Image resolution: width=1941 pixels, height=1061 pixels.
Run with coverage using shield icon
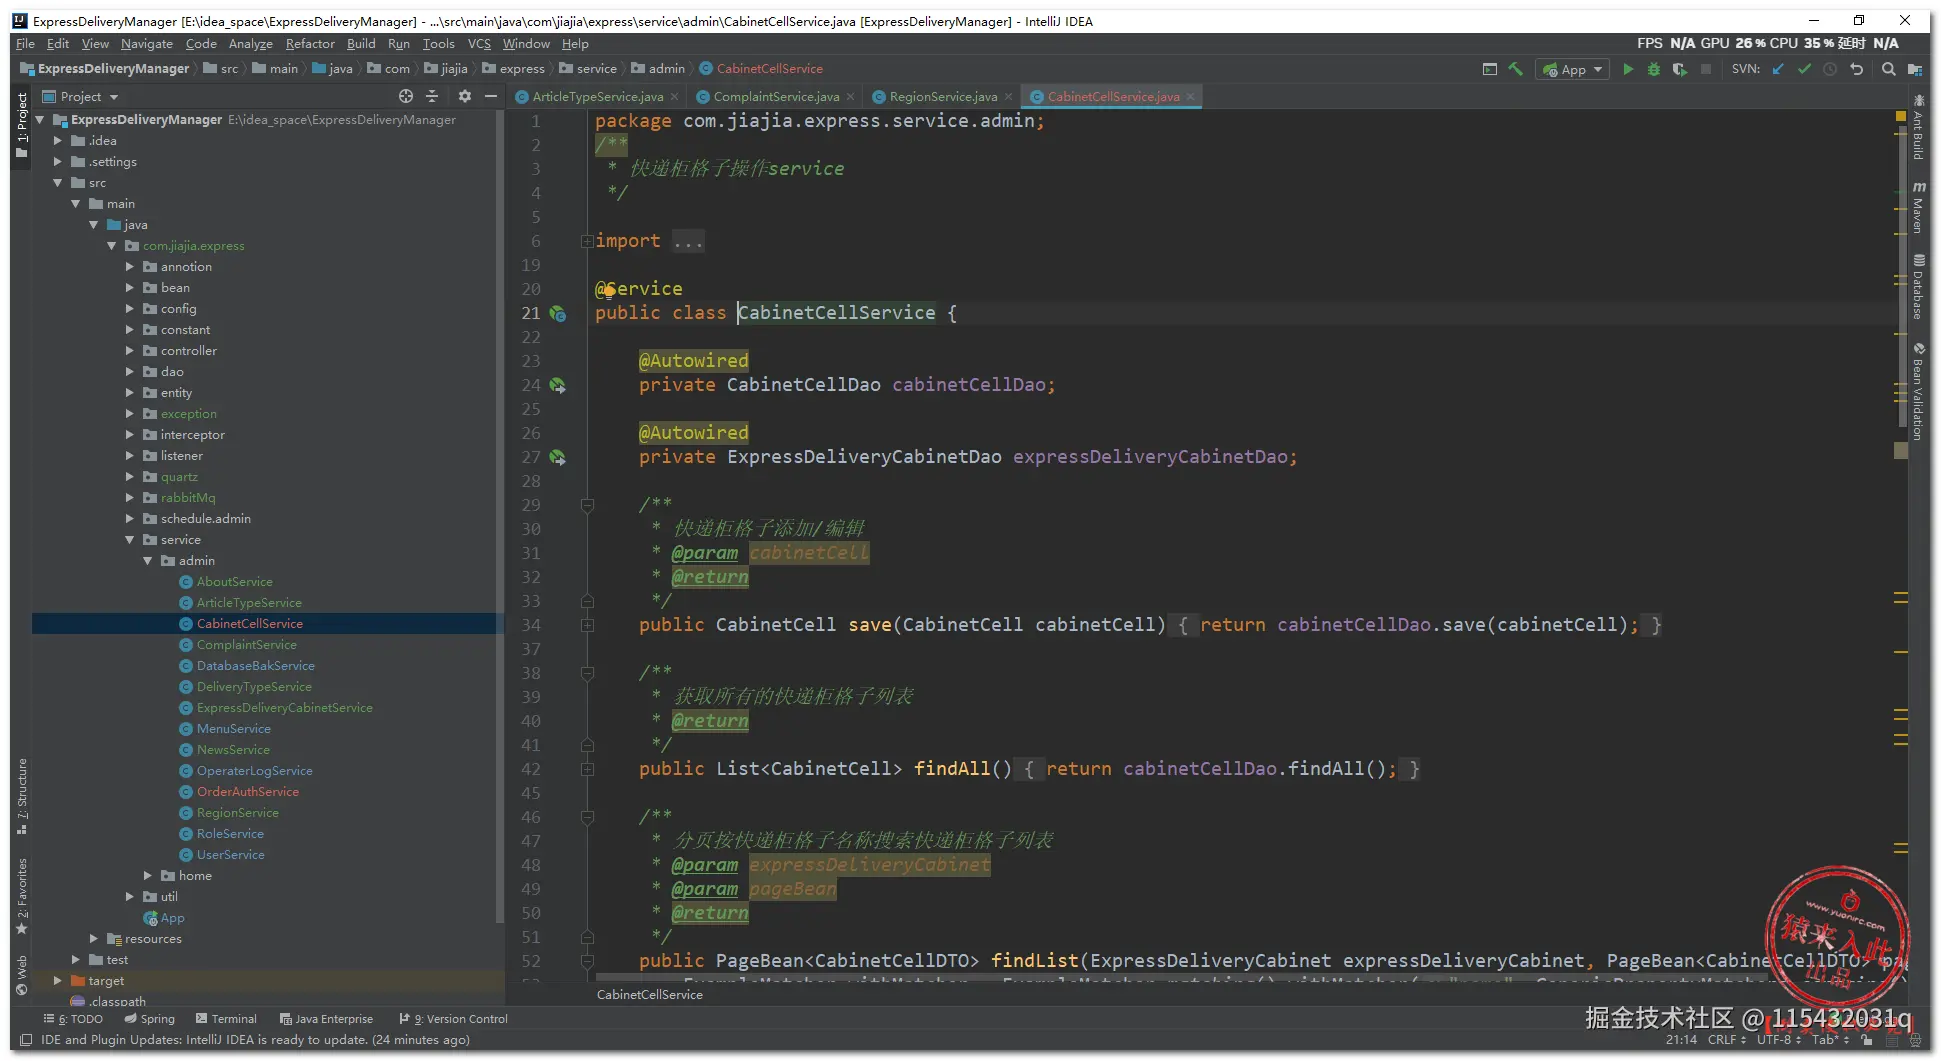point(1680,69)
